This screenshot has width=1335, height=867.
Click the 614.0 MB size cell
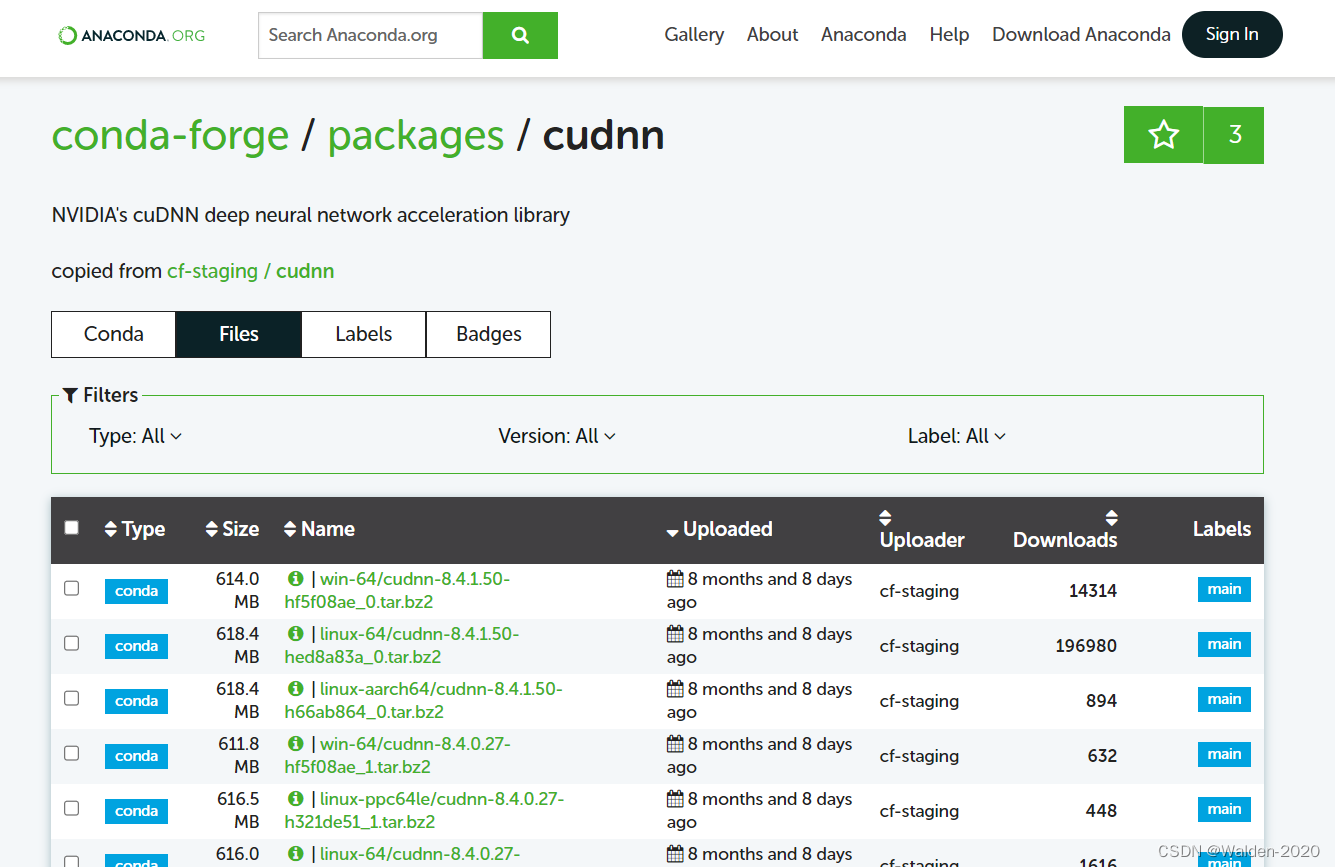tap(237, 591)
